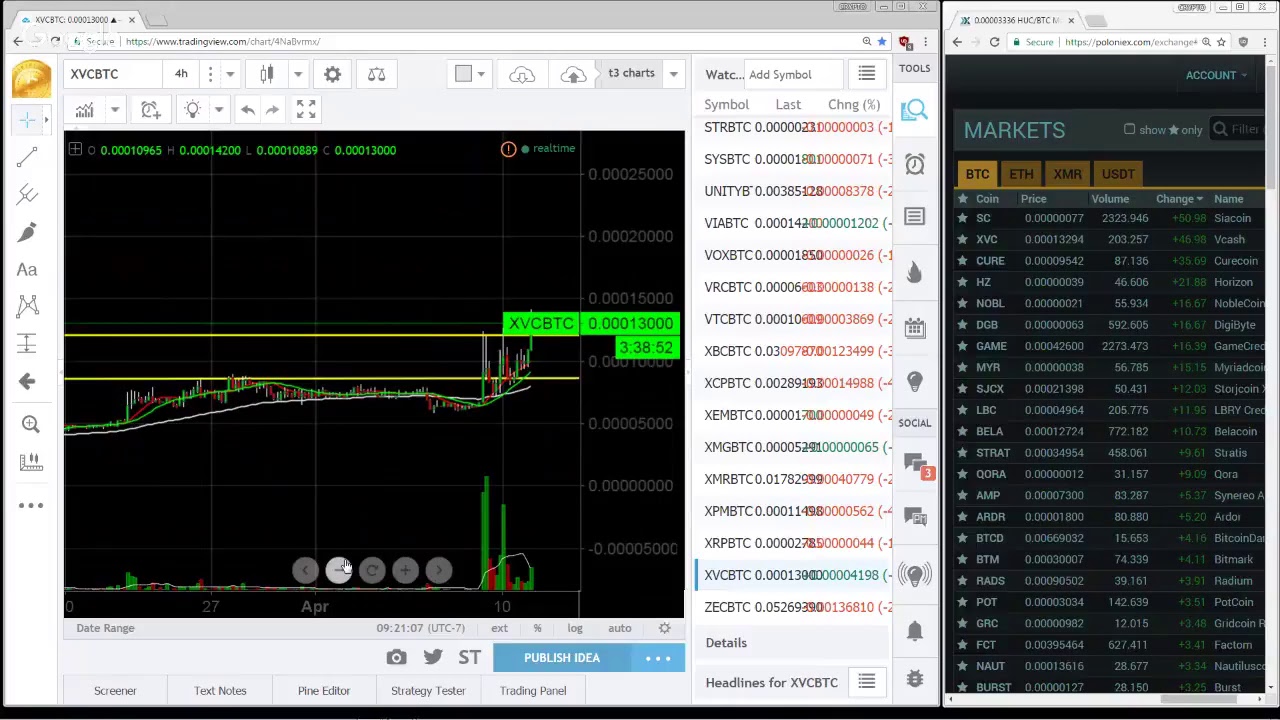Toggle percent scale on chart
Image resolution: width=1280 pixels, height=720 pixels.
pos(537,628)
